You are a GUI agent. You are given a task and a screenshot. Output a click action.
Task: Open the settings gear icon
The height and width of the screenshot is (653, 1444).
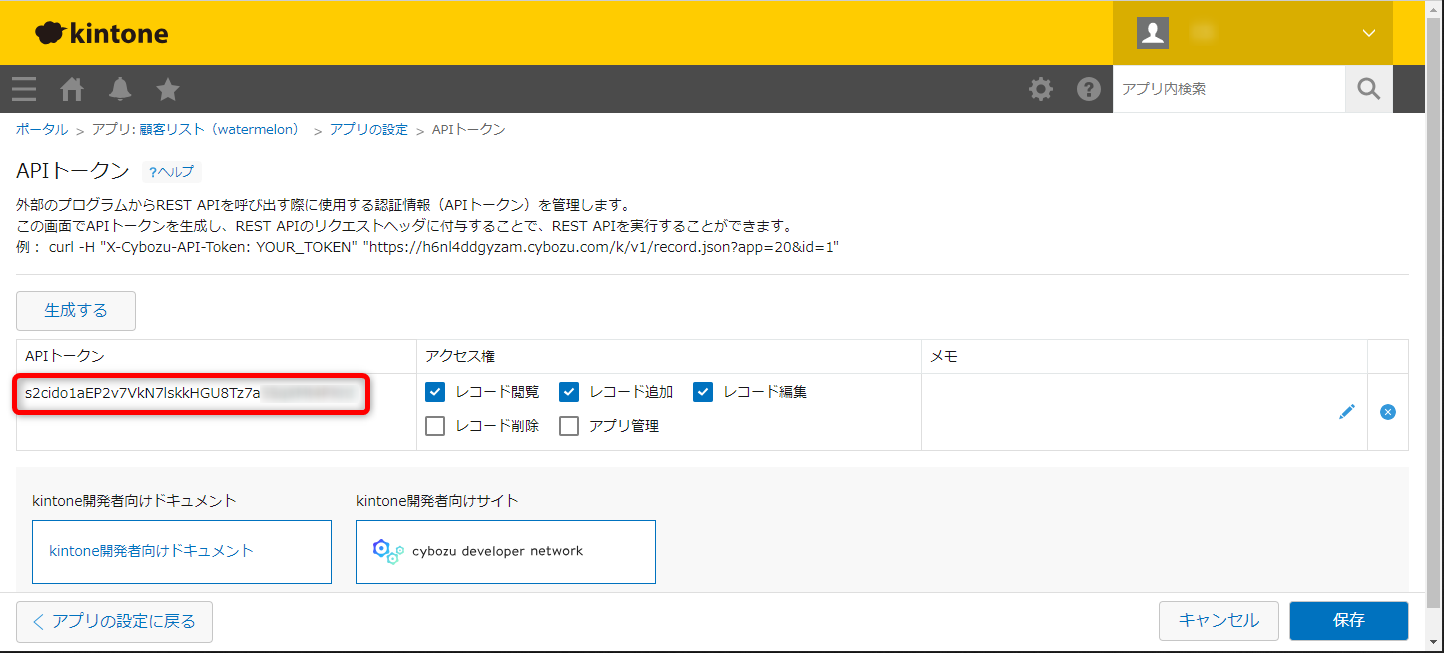click(x=1041, y=89)
